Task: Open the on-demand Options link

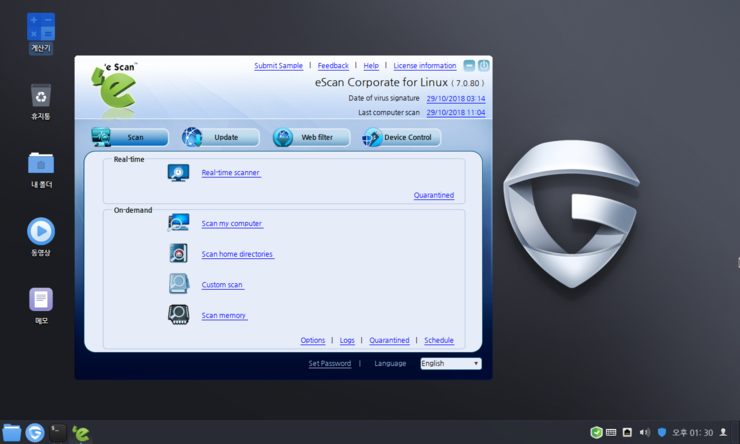Action: tap(313, 340)
